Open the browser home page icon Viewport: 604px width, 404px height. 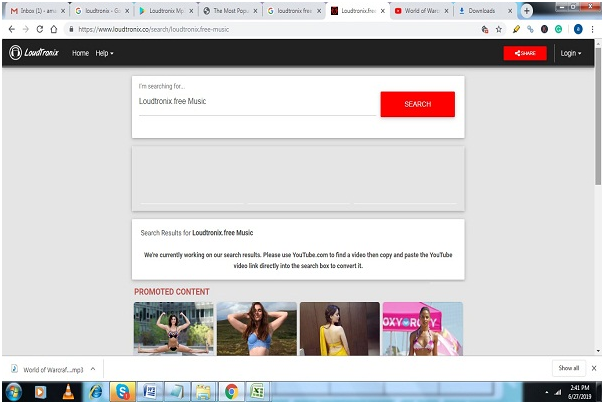point(54,29)
